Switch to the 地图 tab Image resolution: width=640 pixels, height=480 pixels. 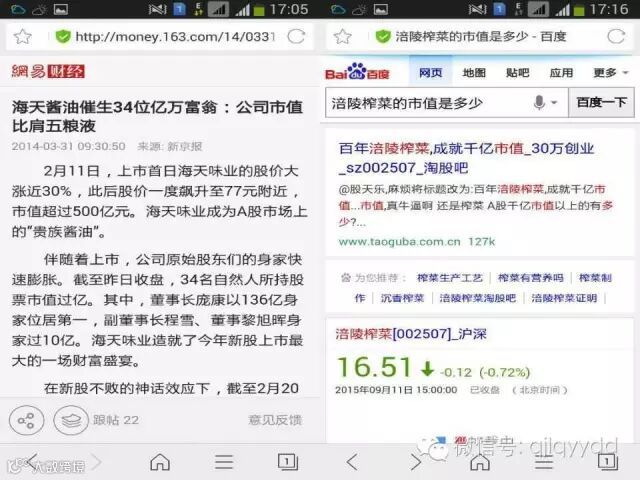[x=474, y=73]
